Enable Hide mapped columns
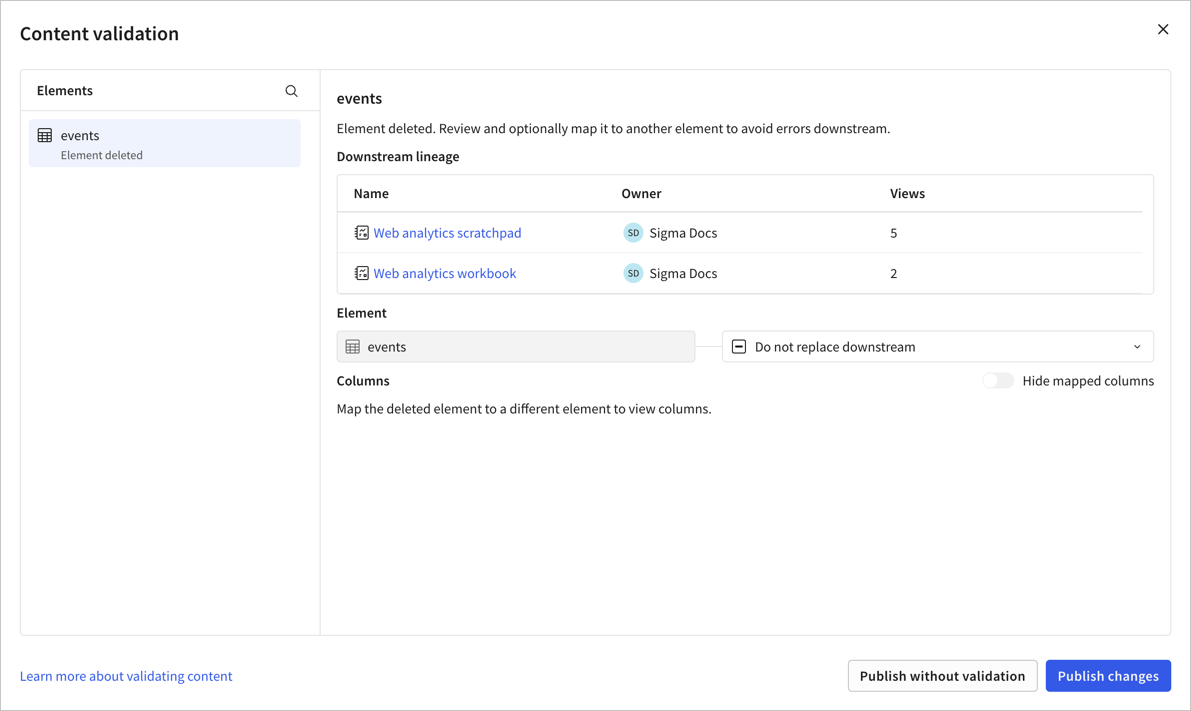Viewport: 1191px width, 711px height. pos(998,380)
